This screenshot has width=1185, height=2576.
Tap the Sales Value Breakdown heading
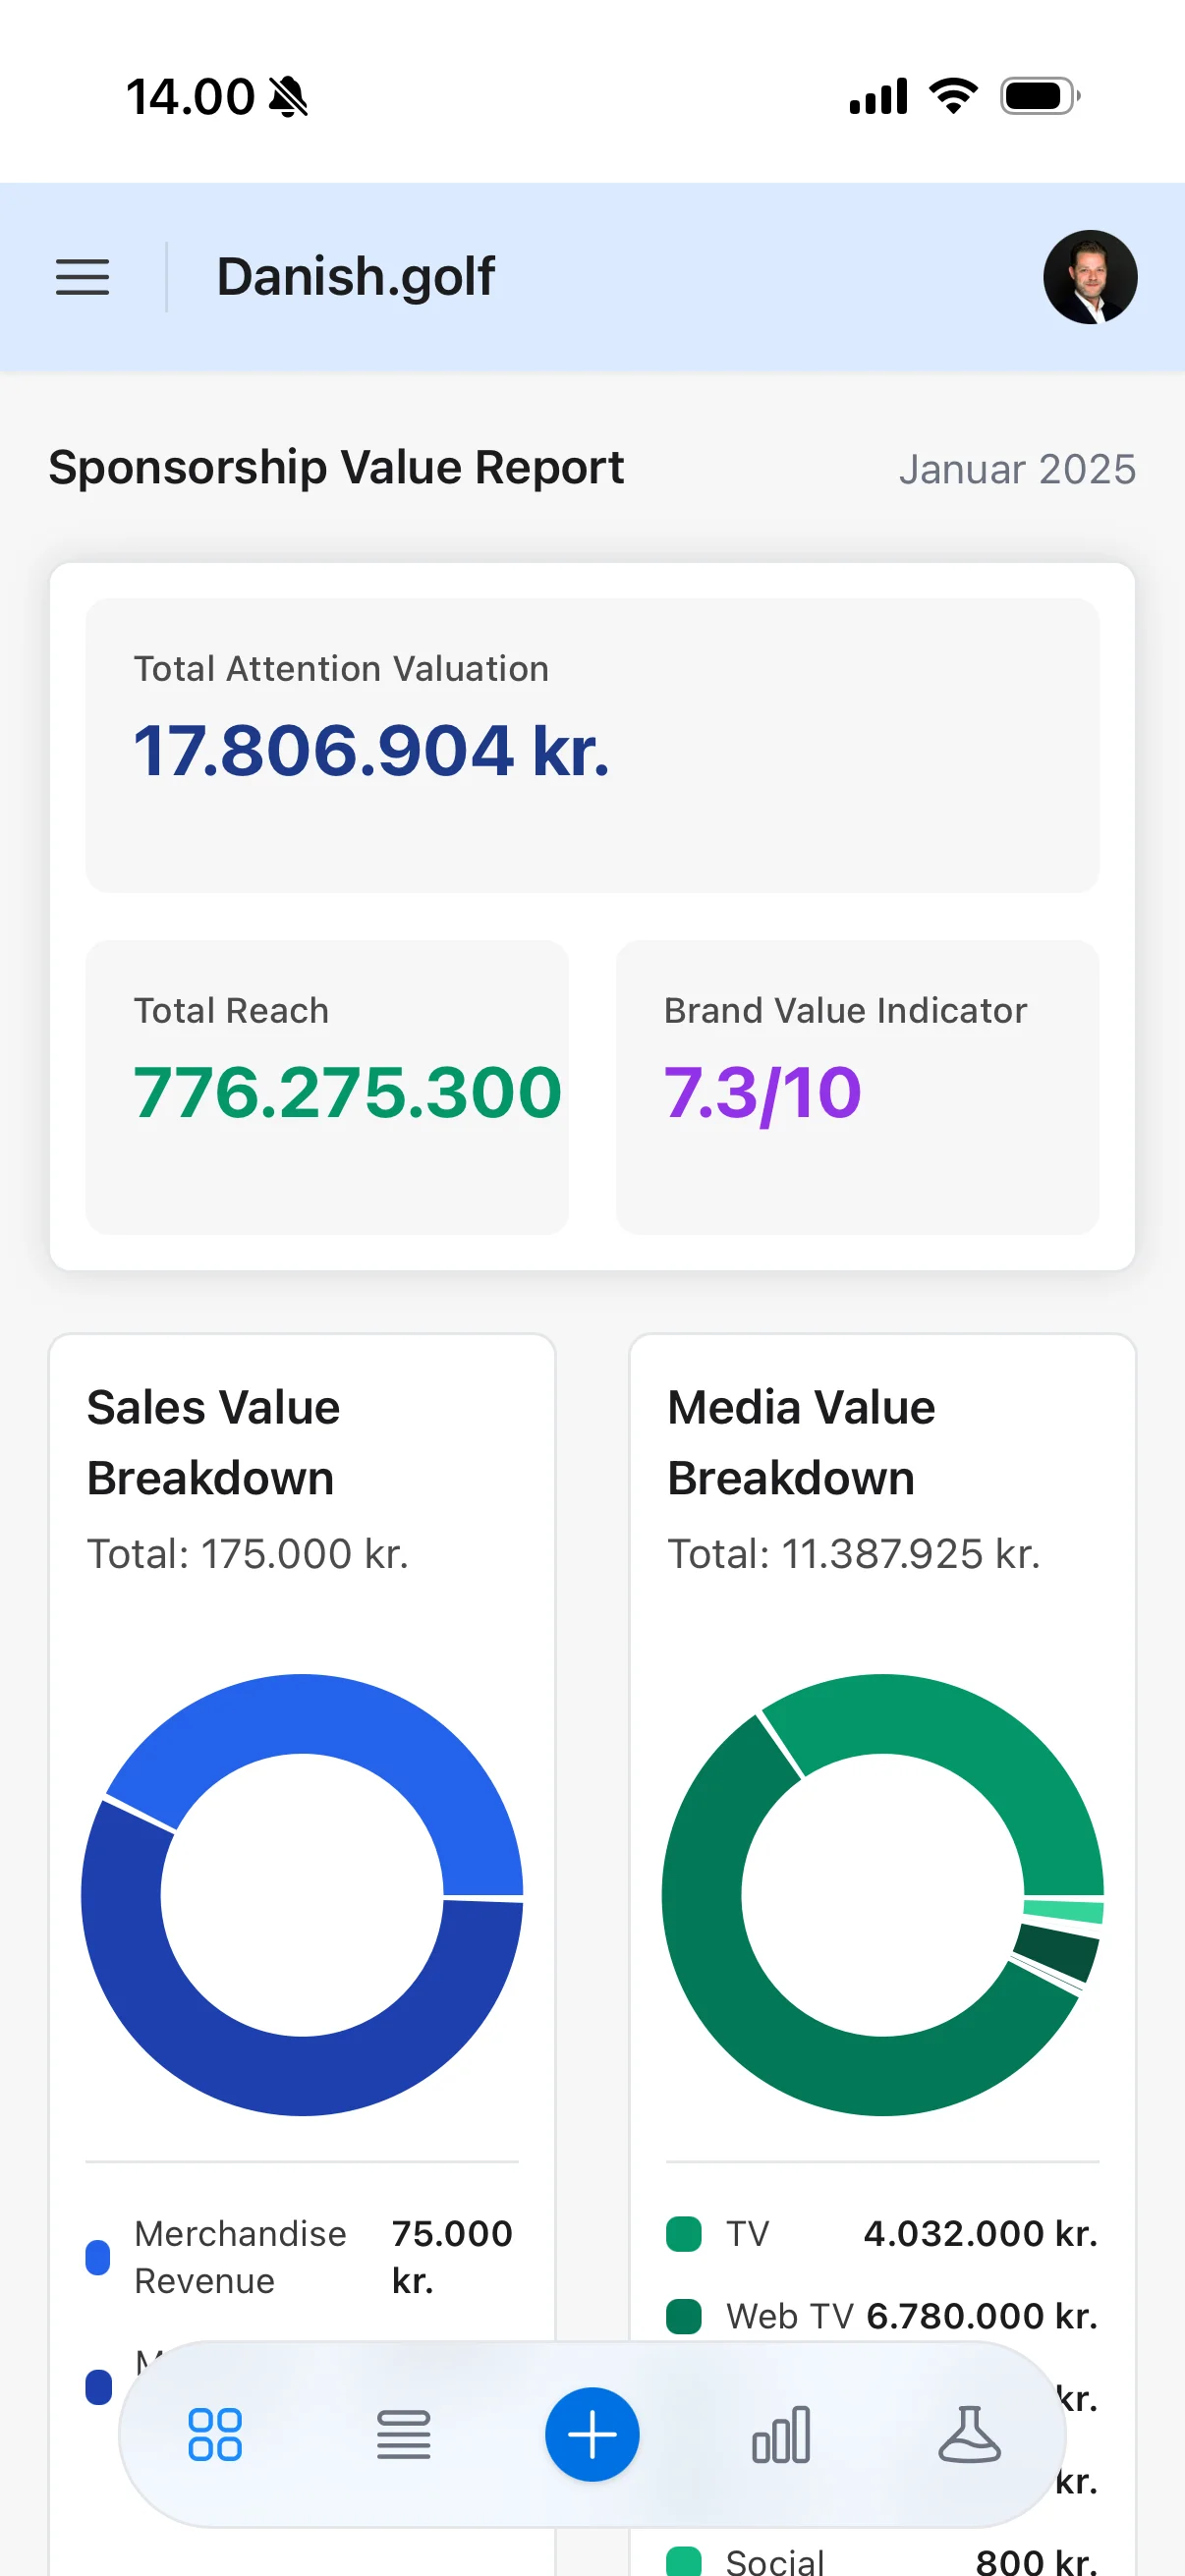click(x=213, y=1442)
